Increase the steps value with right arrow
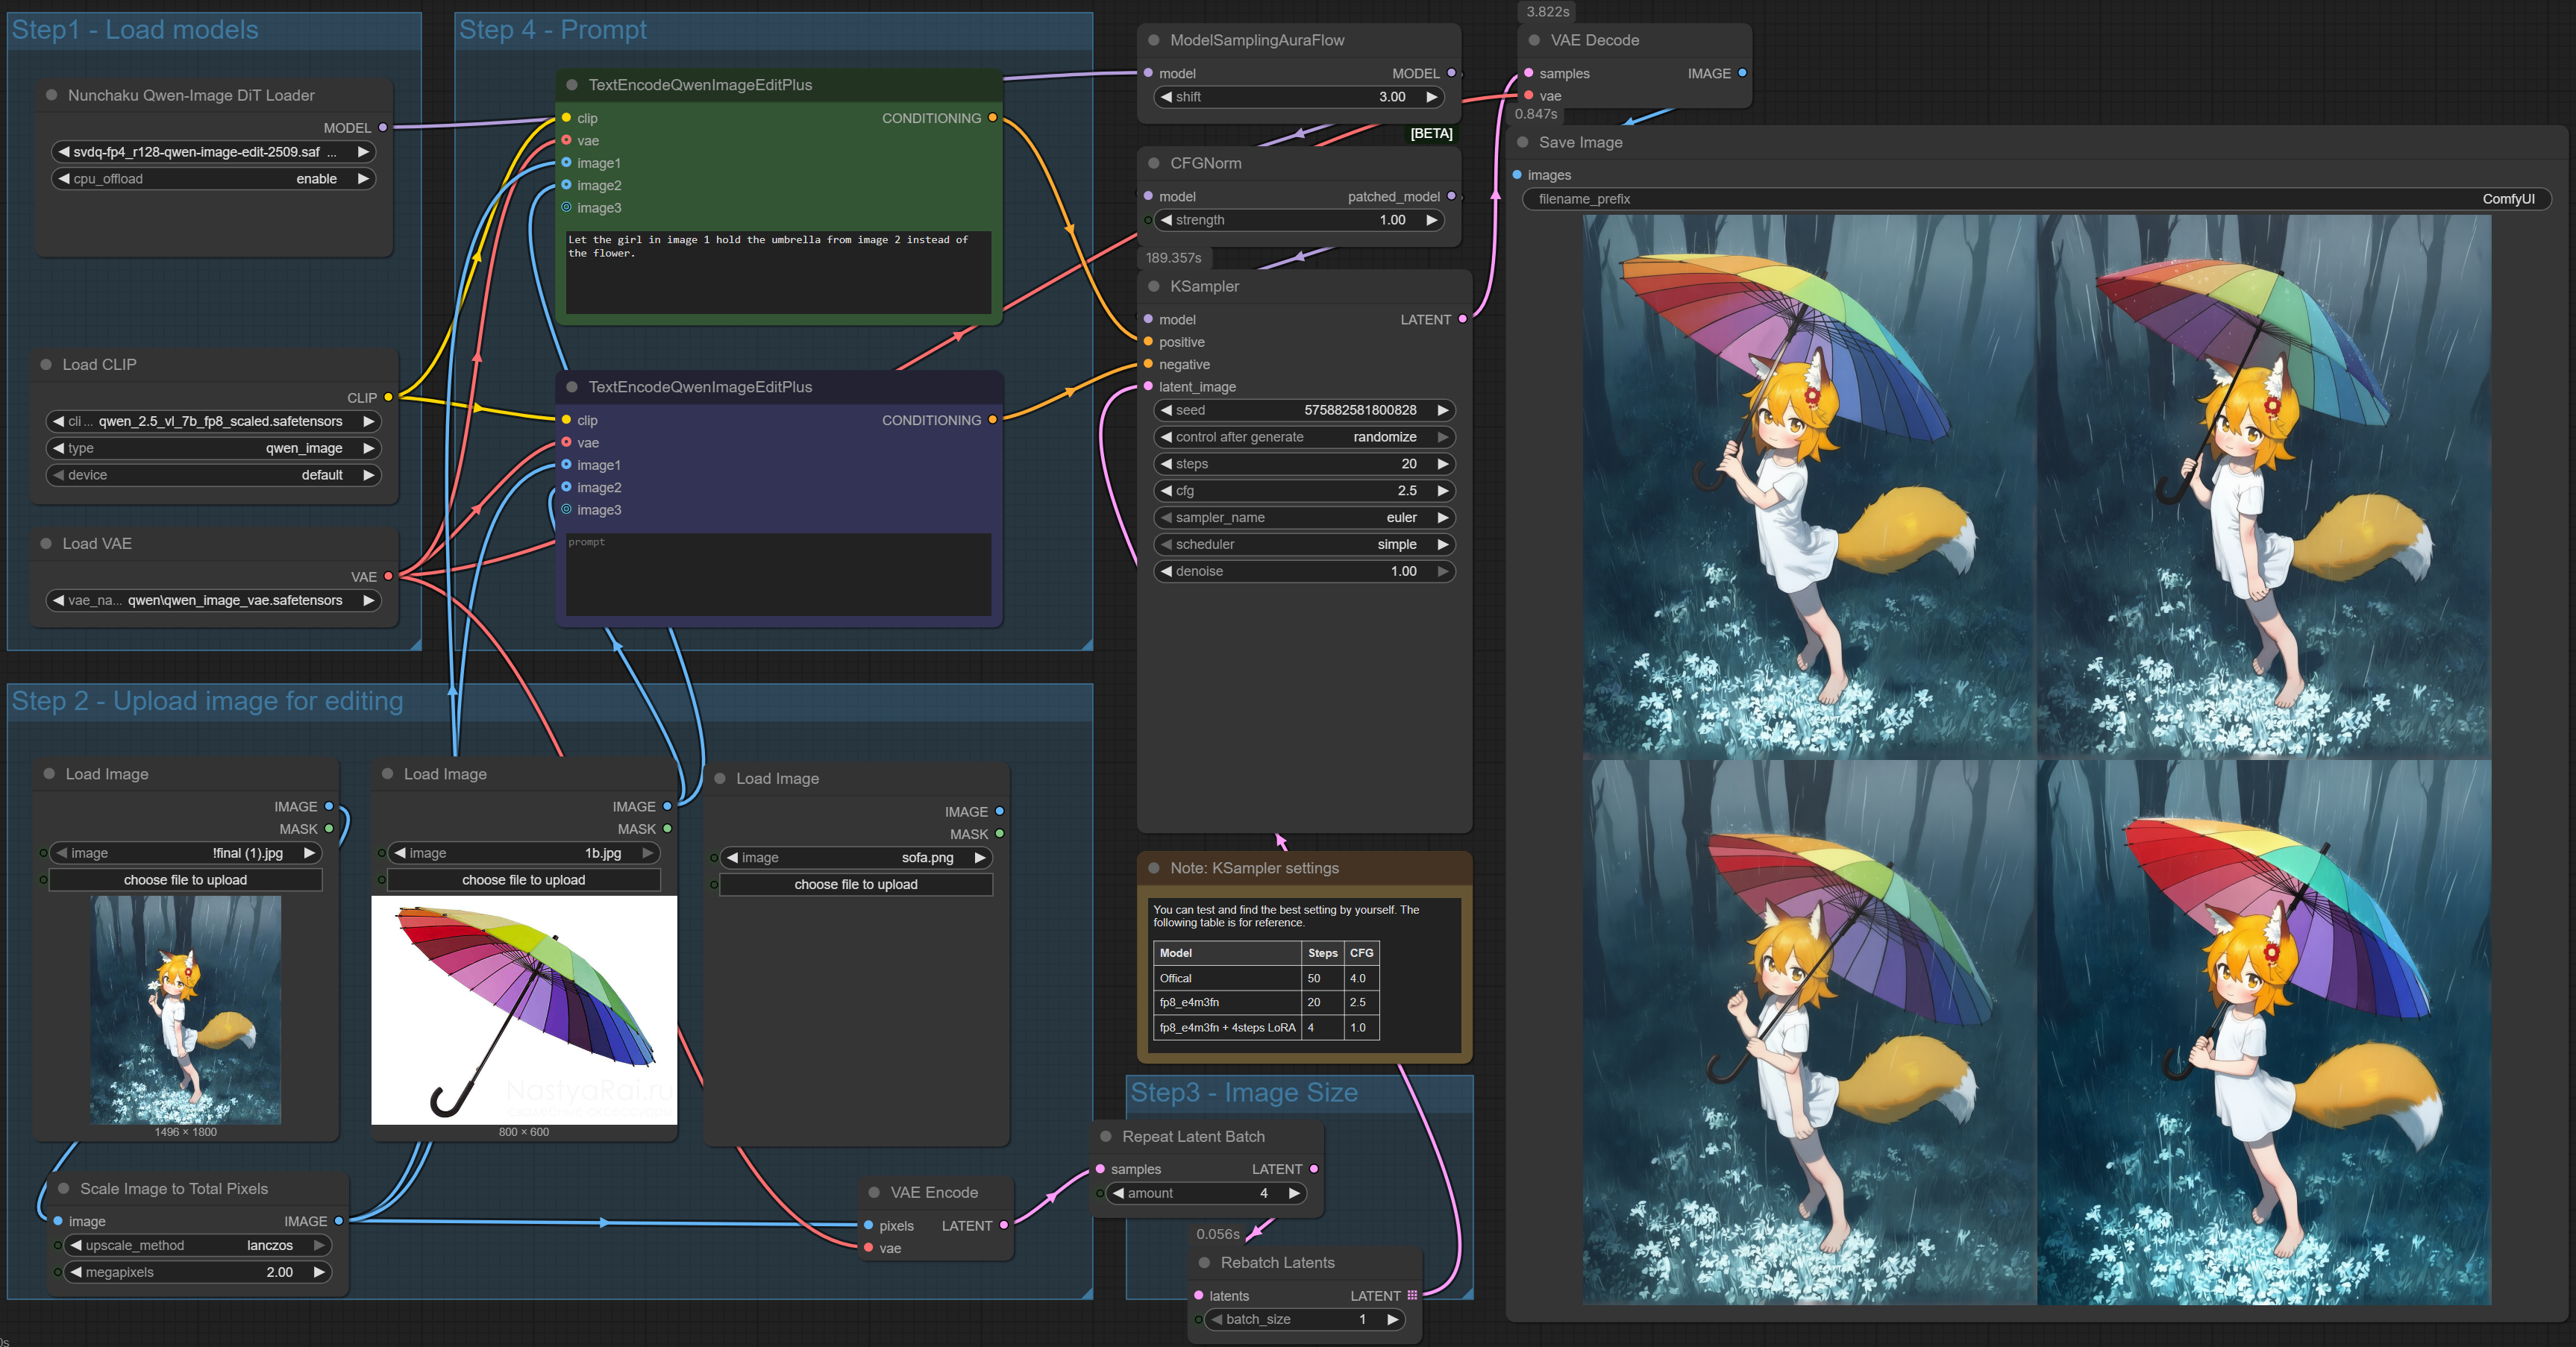Image resolution: width=2576 pixels, height=1347 pixels. (1442, 464)
